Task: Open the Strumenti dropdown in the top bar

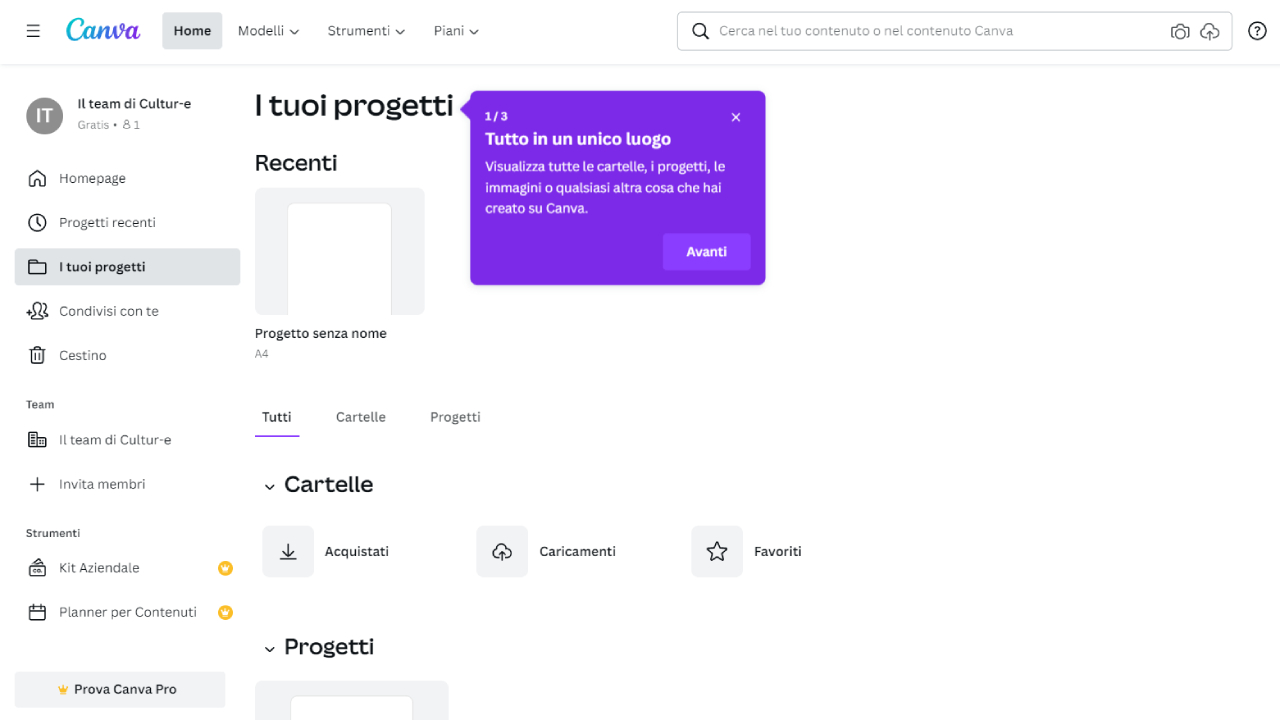Action: [x=365, y=31]
